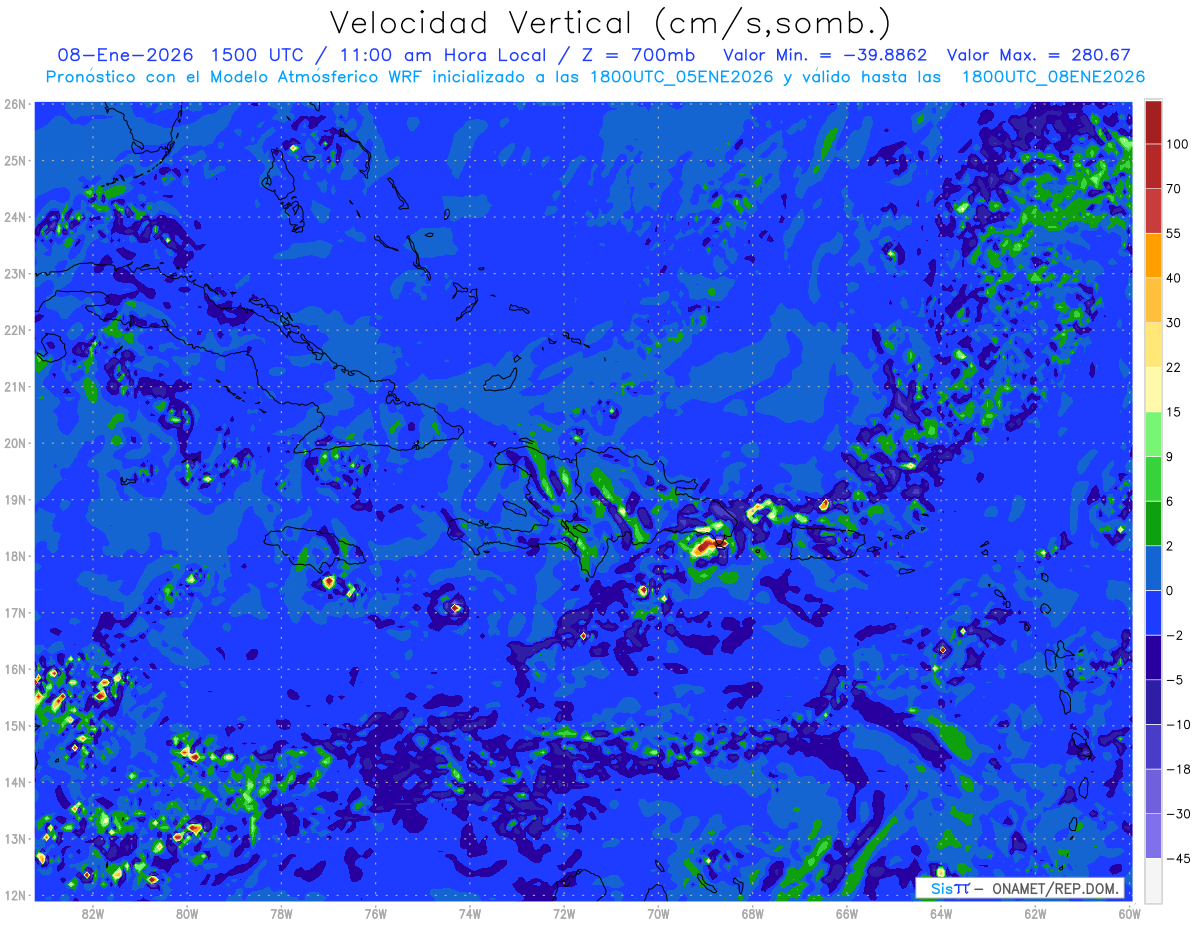Click the '16N' latitude label
This screenshot has height=927, width=1200.
[15, 669]
